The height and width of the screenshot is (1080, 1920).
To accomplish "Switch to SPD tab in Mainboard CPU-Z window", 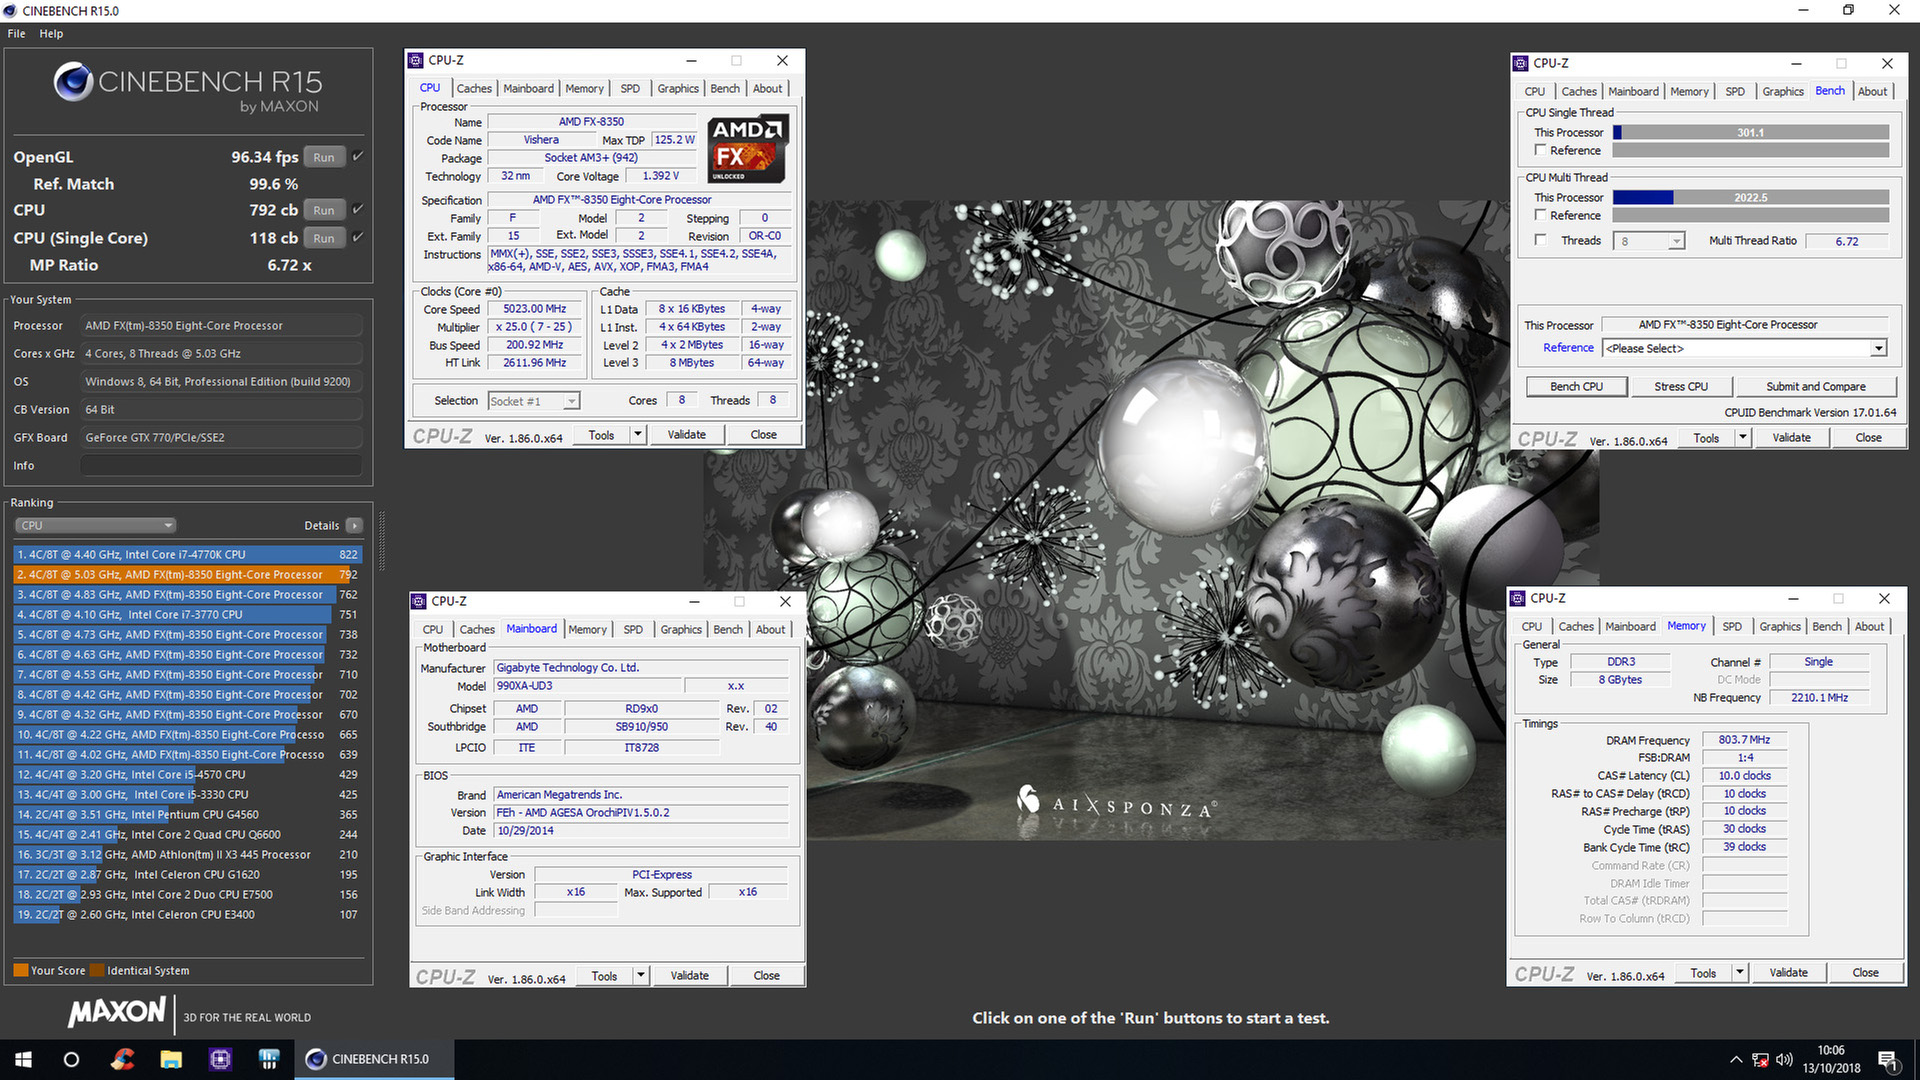I will (x=633, y=630).
